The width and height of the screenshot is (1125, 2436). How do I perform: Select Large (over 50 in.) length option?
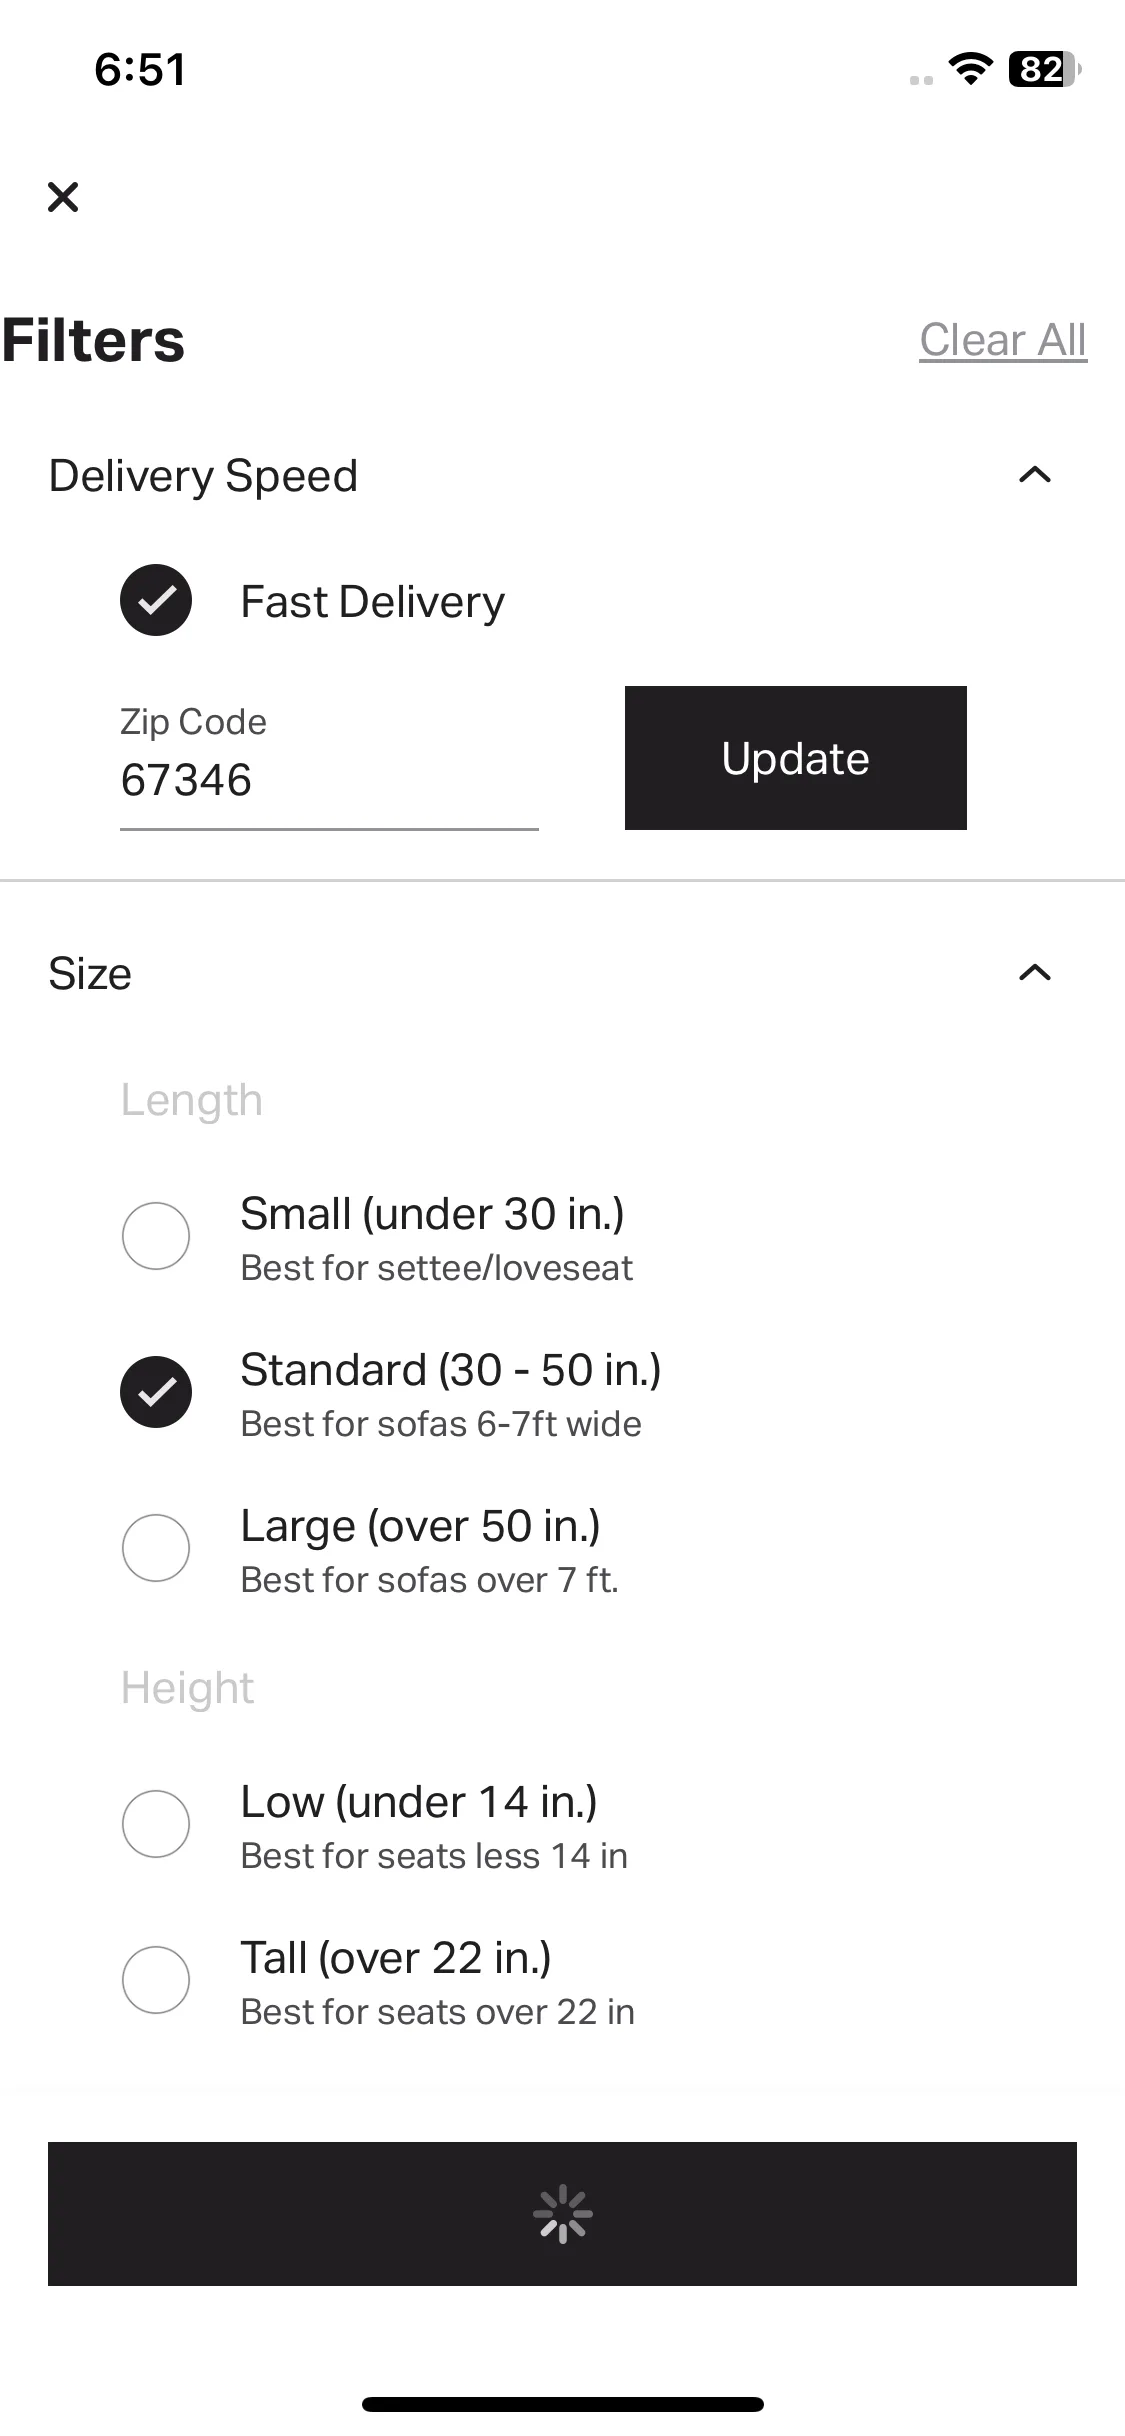tap(156, 1548)
